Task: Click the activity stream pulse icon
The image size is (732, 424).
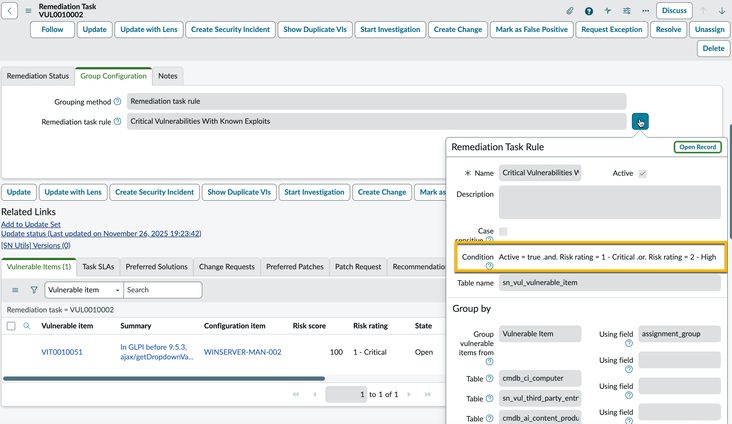Action: [607, 11]
